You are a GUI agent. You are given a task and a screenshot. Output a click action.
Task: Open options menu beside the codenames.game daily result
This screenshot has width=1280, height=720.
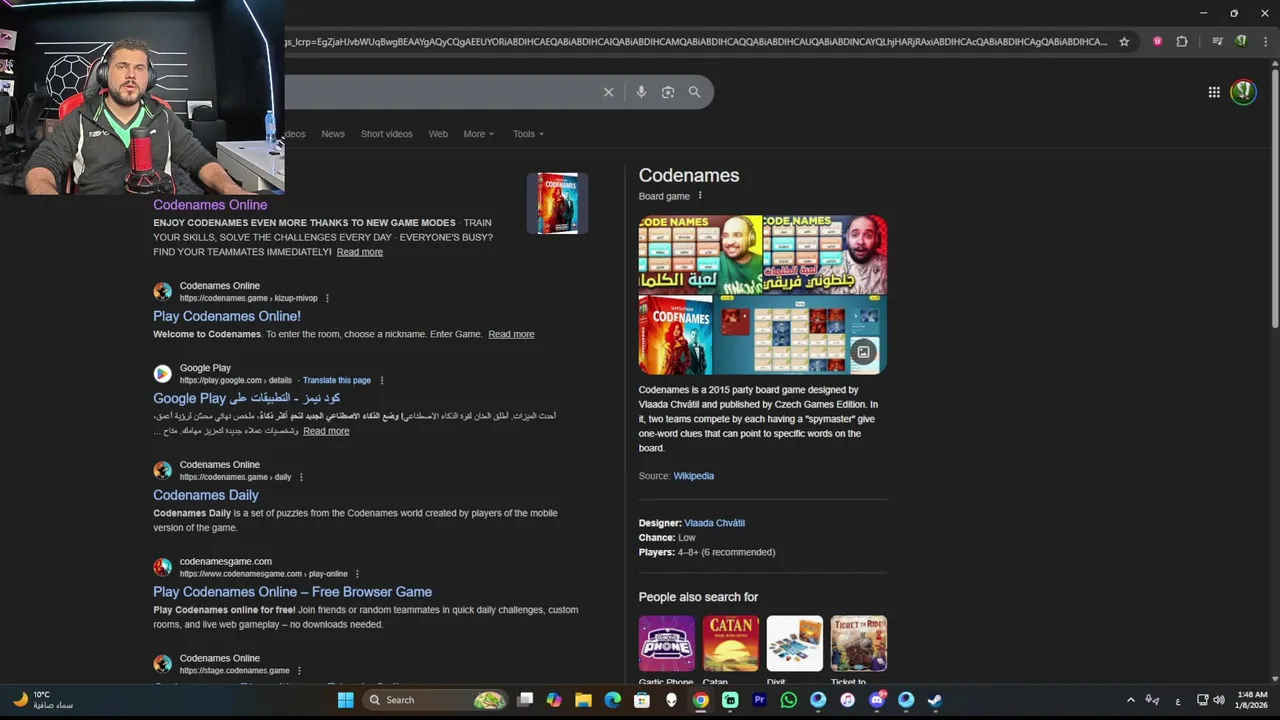coord(301,477)
